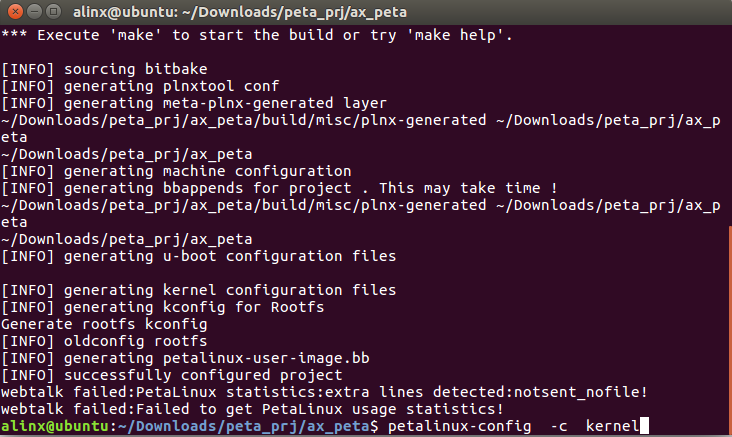Click the word notsent_nofile in the webtalk error
Screen dimensions: 732x437
[576, 392]
